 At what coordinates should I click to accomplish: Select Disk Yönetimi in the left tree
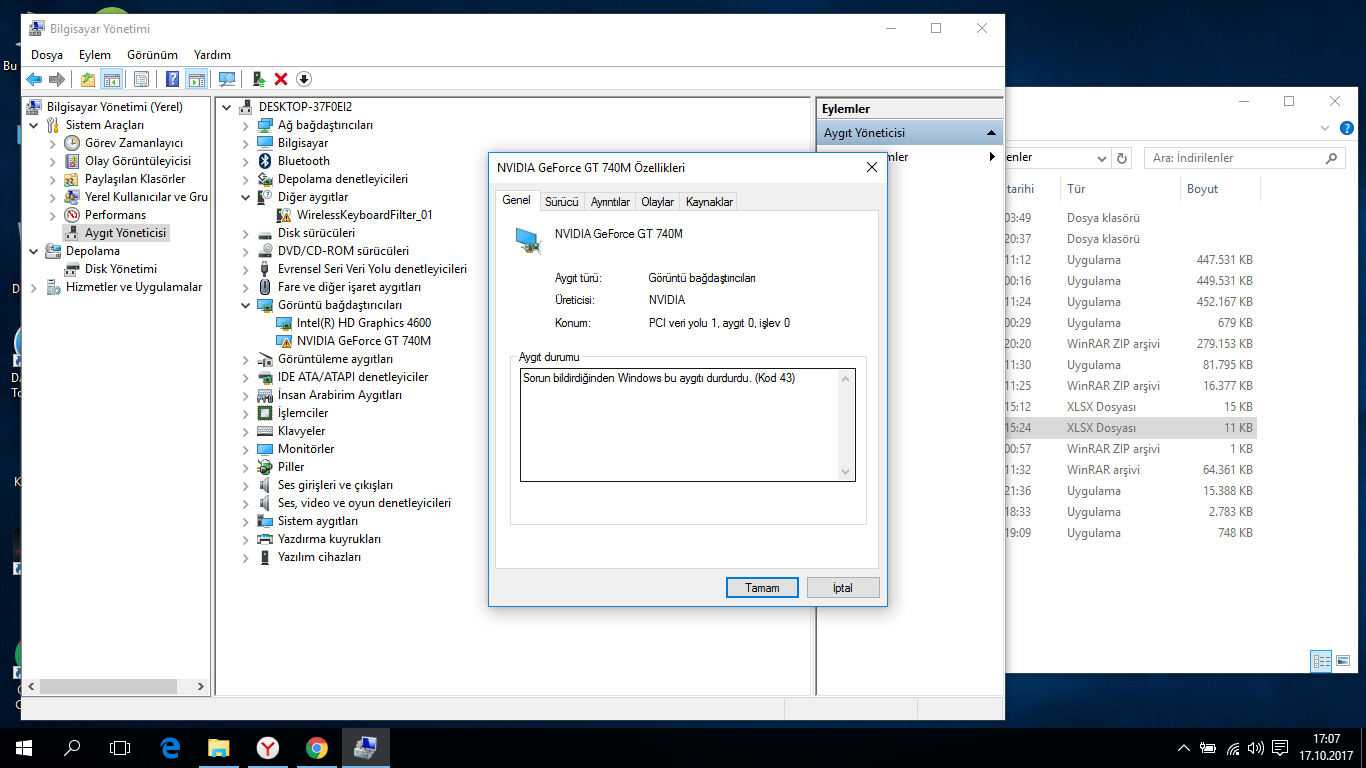pos(121,269)
